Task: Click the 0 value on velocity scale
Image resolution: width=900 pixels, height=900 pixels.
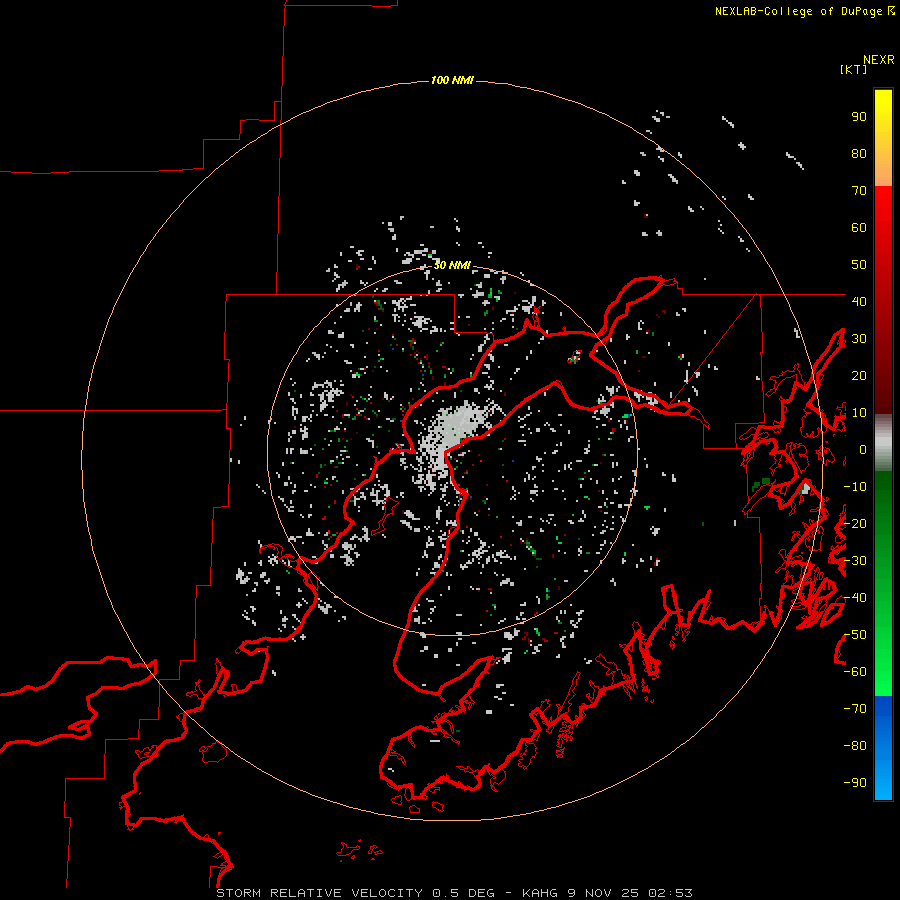Action: tap(863, 450)
